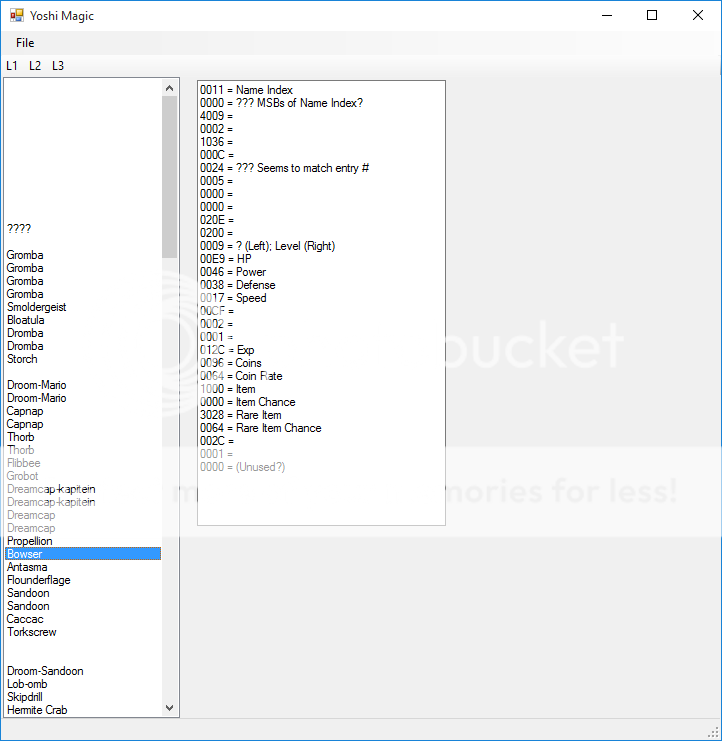Image resolution: width=722 pixels, height=741 pixels.
Task: Click the HP value line
Action: [x=226, y=259]
